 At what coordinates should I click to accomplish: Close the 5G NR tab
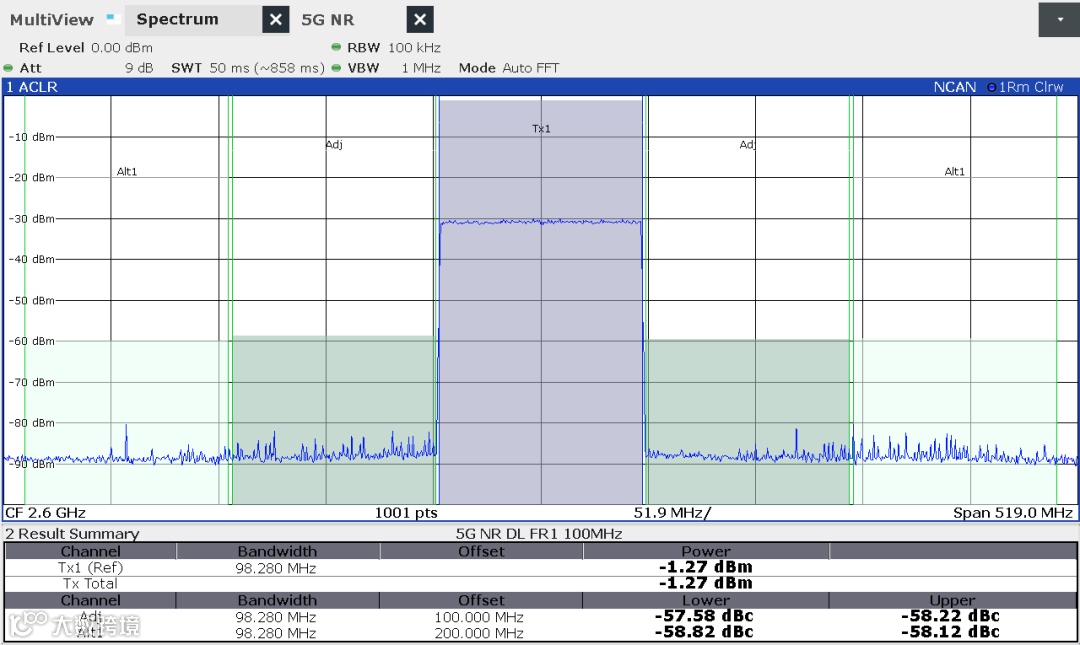point(419,20)
